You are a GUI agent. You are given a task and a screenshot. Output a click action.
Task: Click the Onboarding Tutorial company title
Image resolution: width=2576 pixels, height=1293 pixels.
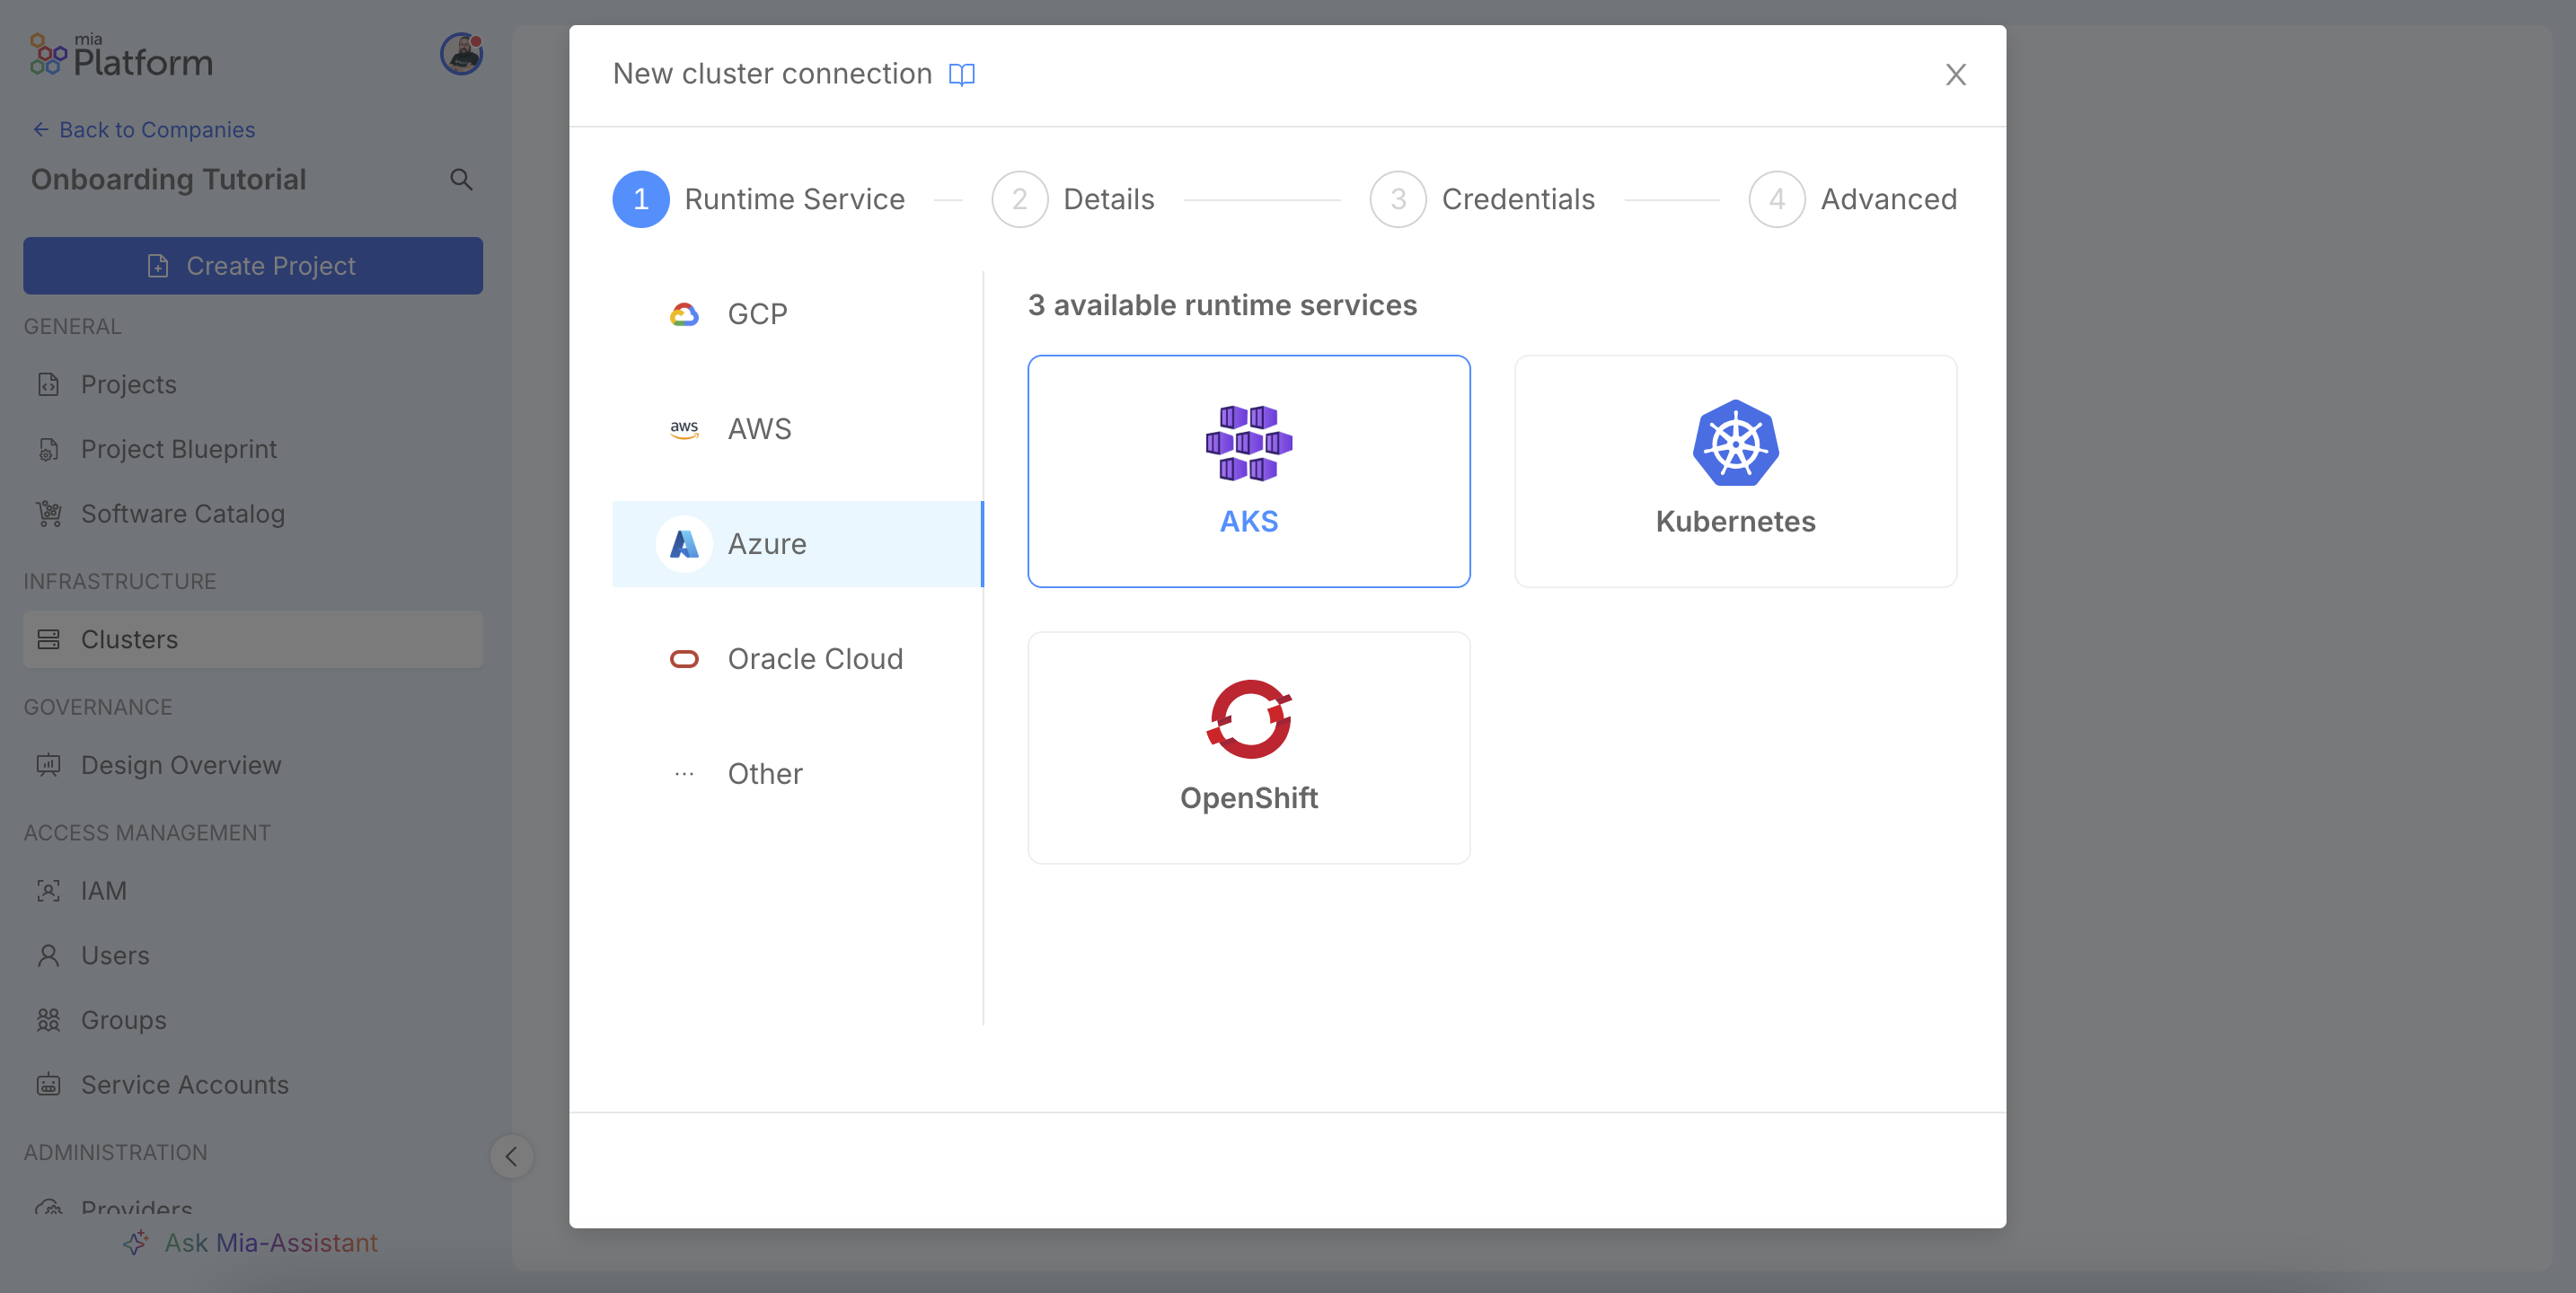click(169, 180)
